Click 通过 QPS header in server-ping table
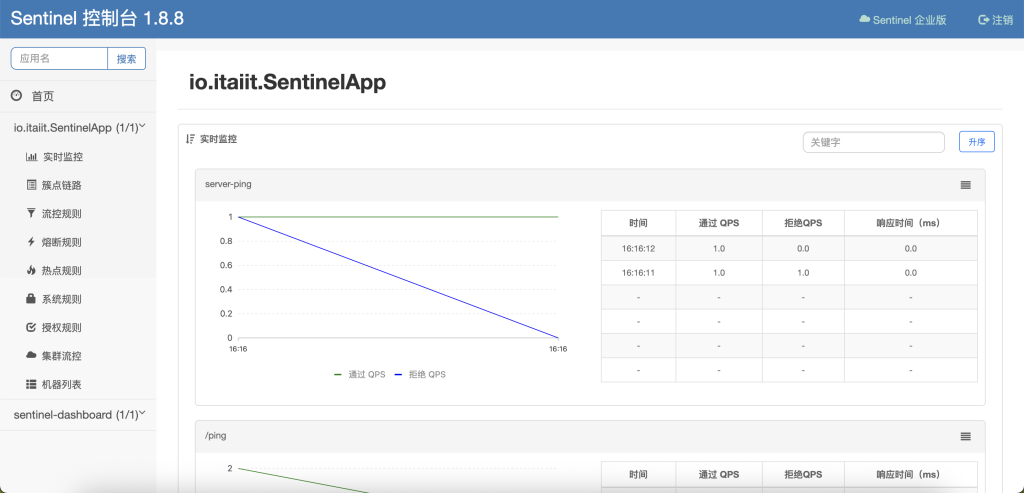 (x=718, y=223)
